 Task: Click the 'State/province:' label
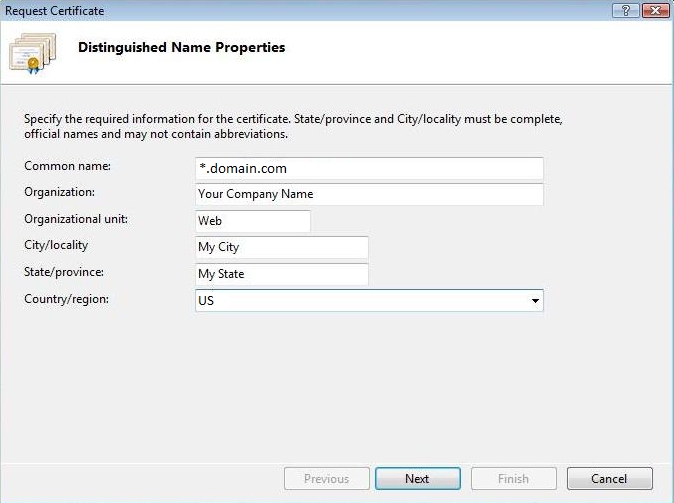[x=64, y=272]
